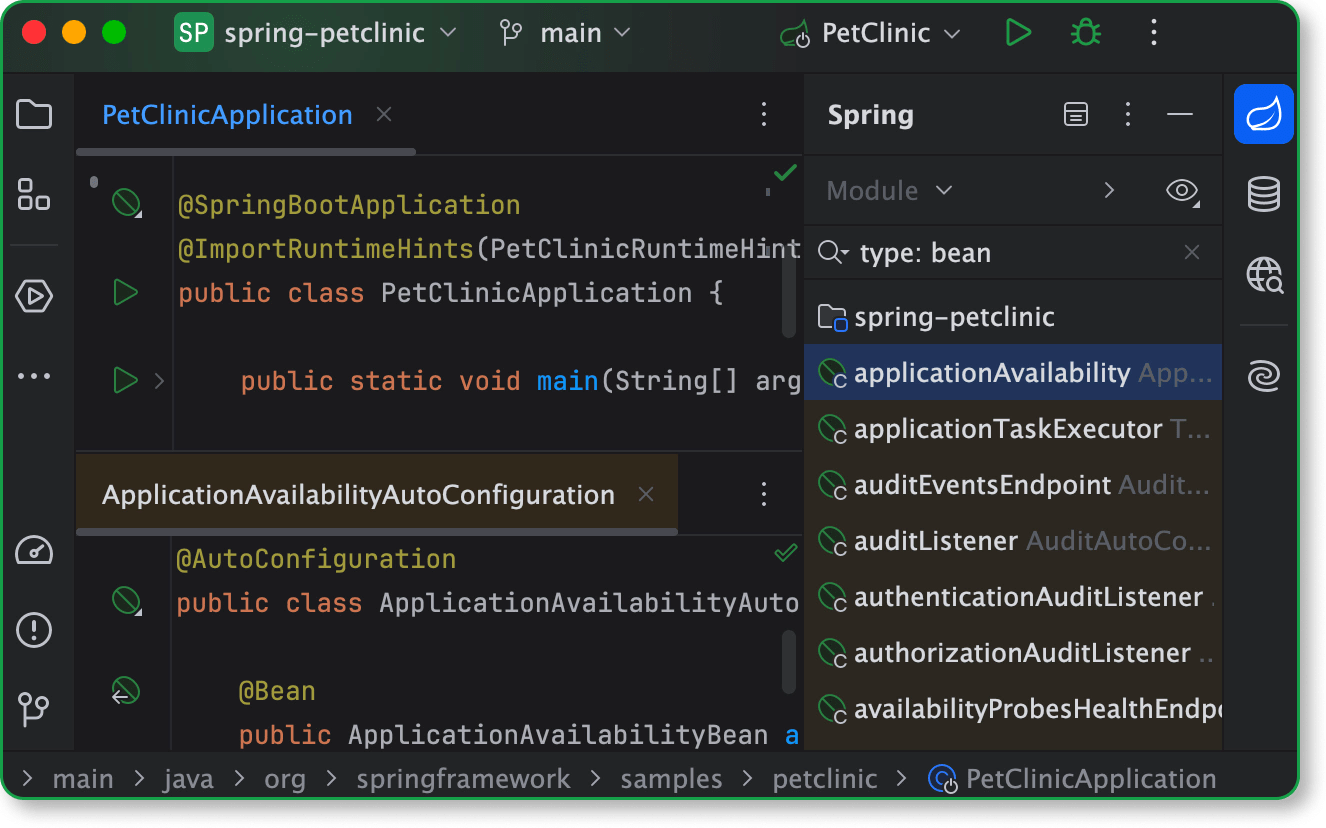Run PetClinicApplication class from gutter
The image size is (1326, 828).
pyautogui.click(x=125, y=293)
